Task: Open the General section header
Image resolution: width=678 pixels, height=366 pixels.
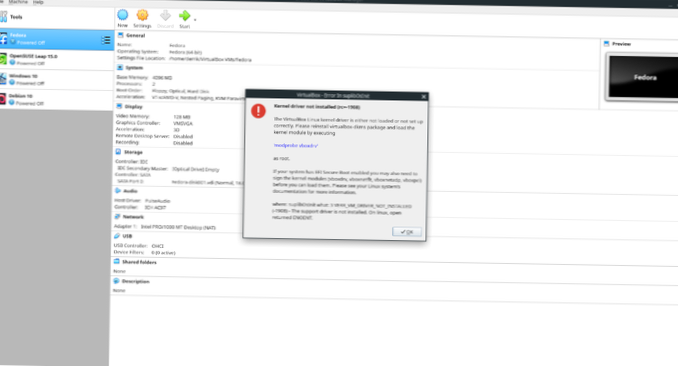Action: coord(135,35)
